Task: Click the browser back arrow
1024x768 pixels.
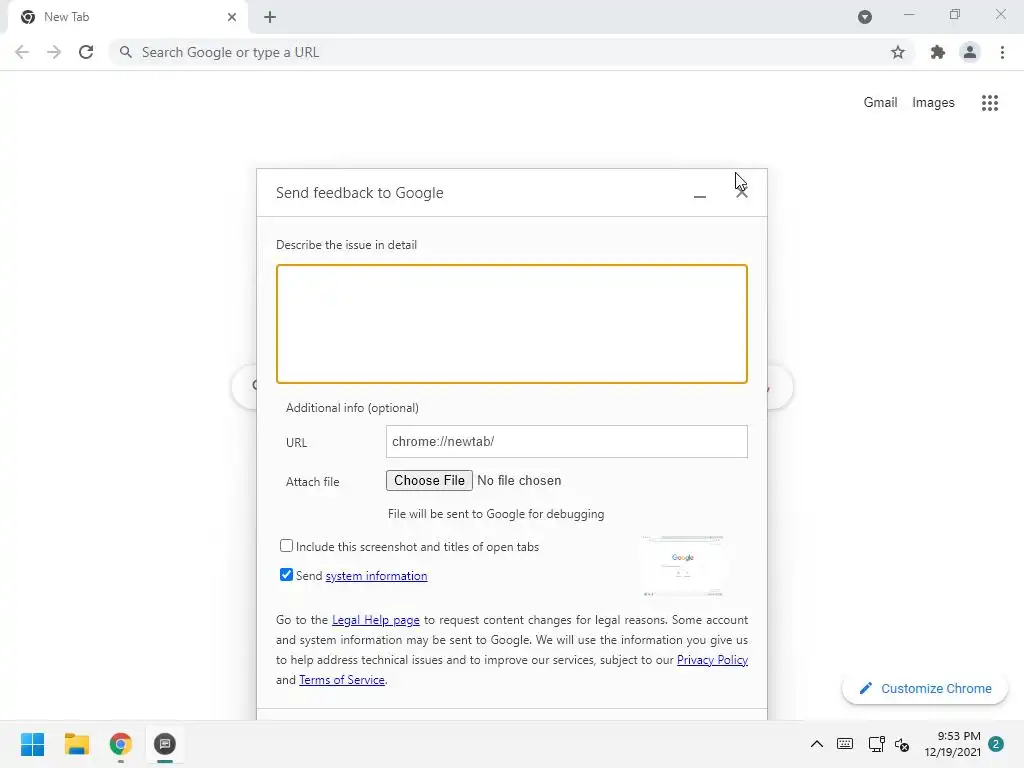Action: pos(22,52)
